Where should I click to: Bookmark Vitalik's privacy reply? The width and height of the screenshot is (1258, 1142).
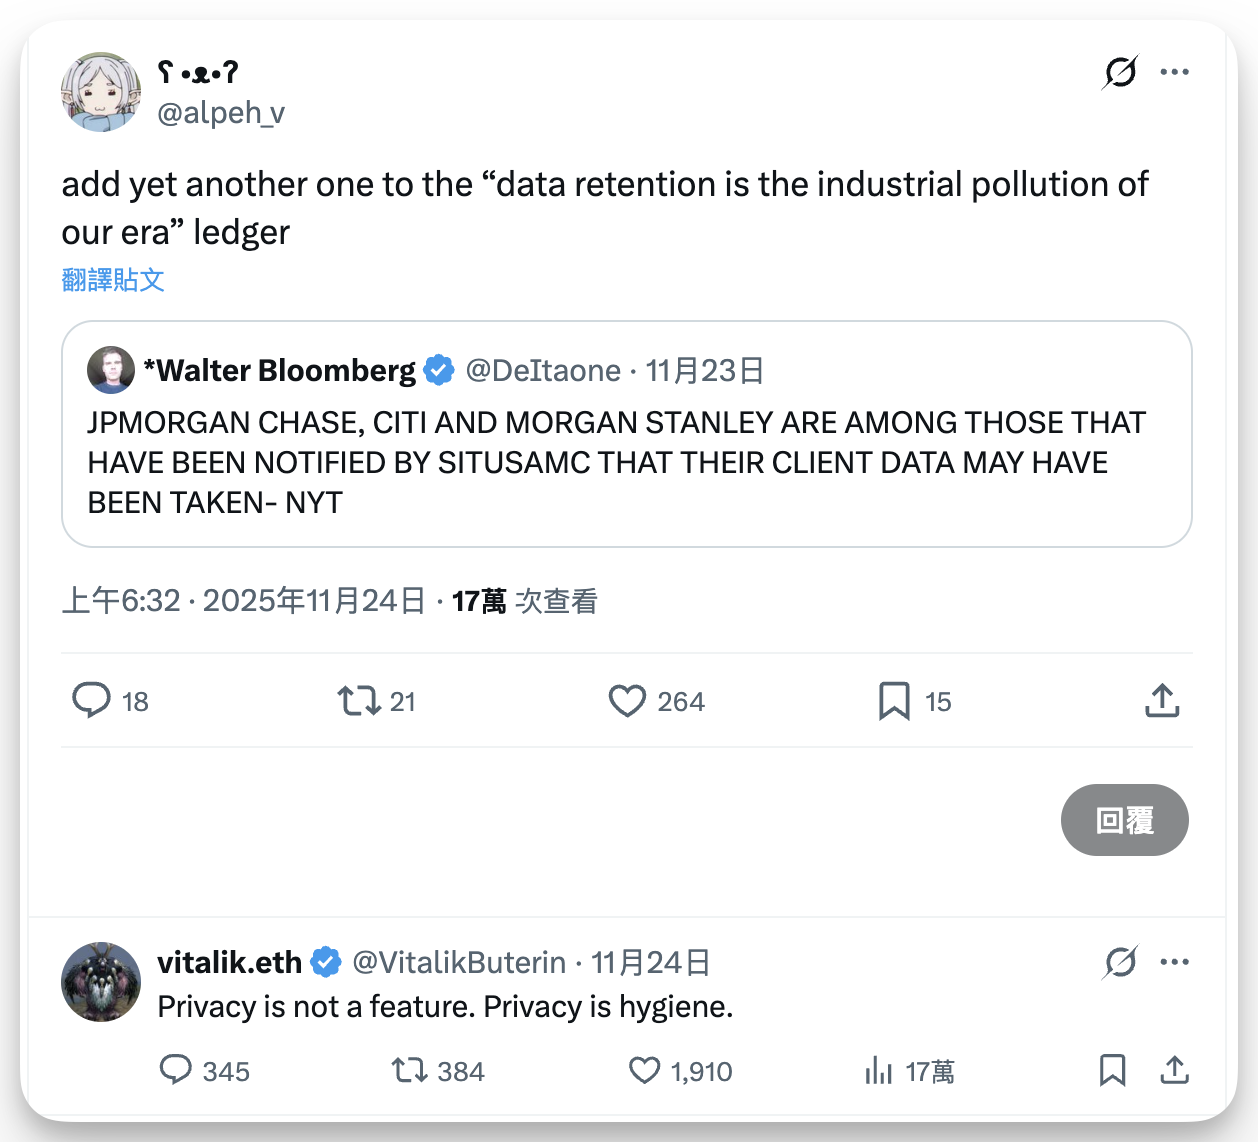click(x=1112, y=1070)
